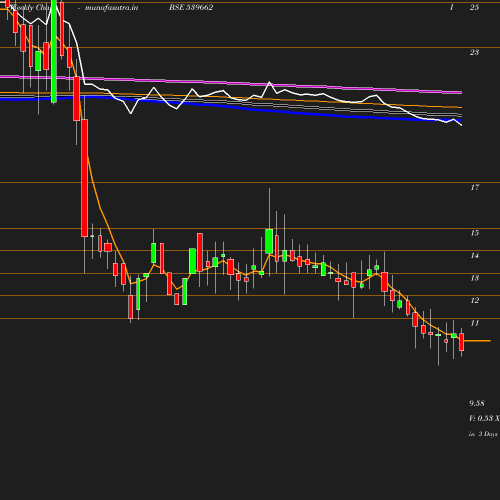The image size is (500, 500).
Task: Click the 'Weekly Chart' title text
Action: coord(30,7)
